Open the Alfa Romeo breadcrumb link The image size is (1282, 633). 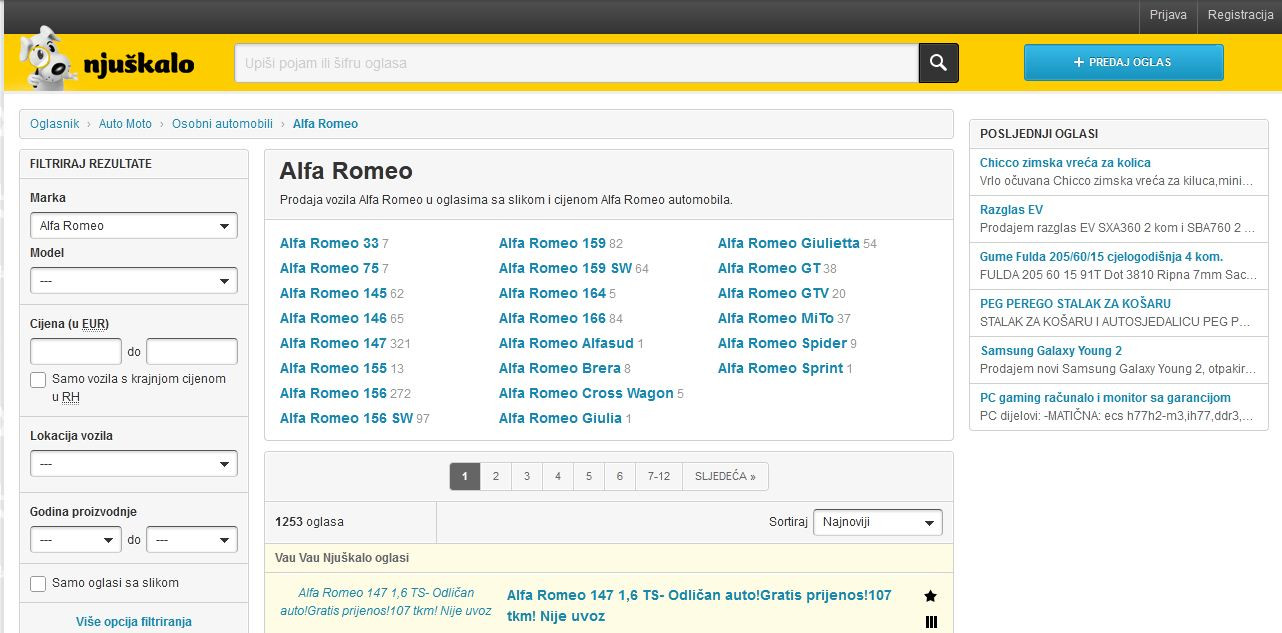point(325,124)
